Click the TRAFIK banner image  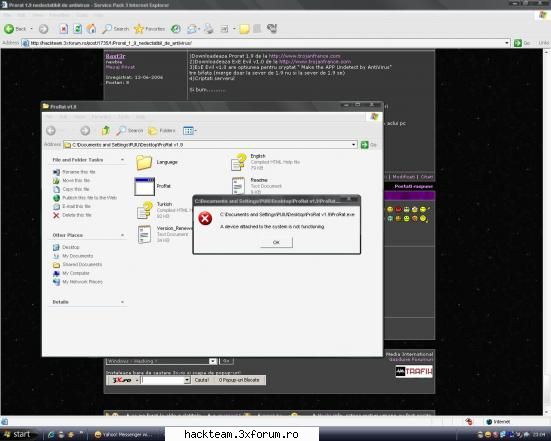click(x=414, y=371)
